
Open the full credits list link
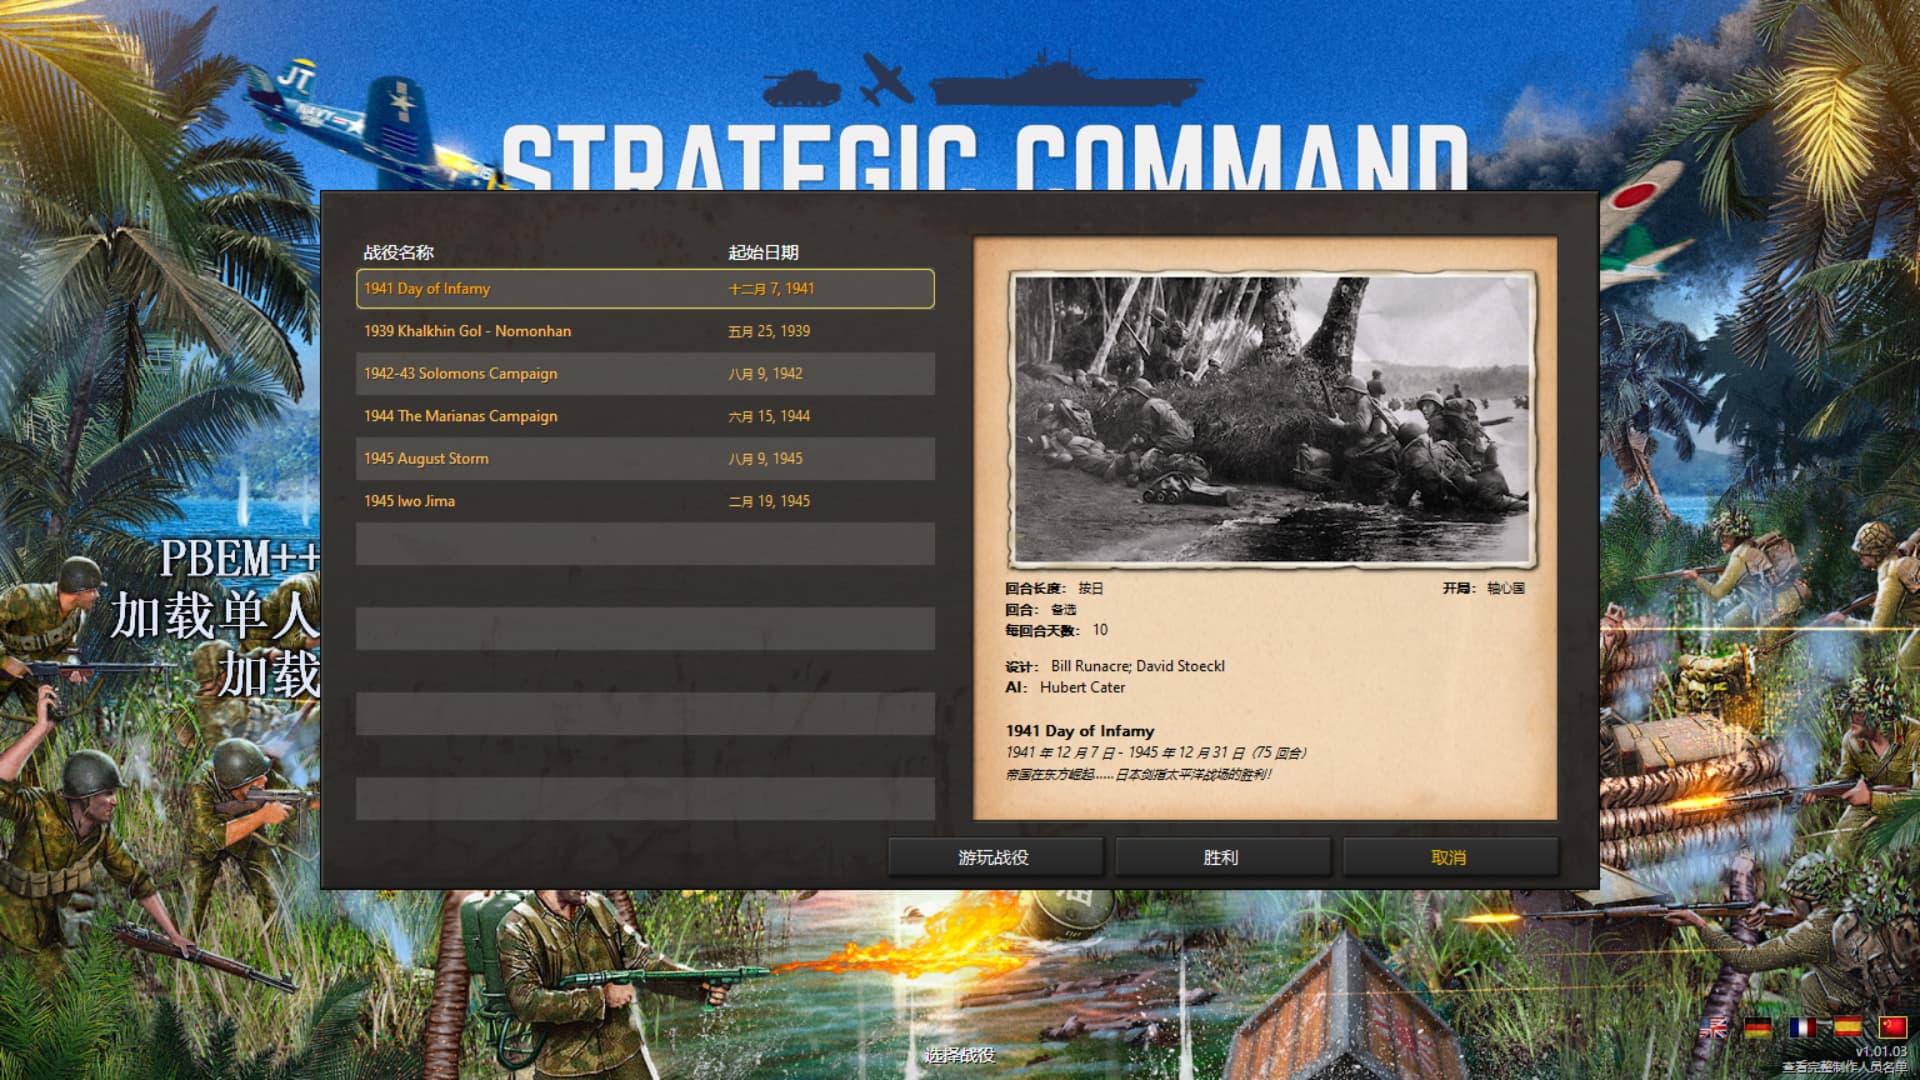tap(1844, 1067)
